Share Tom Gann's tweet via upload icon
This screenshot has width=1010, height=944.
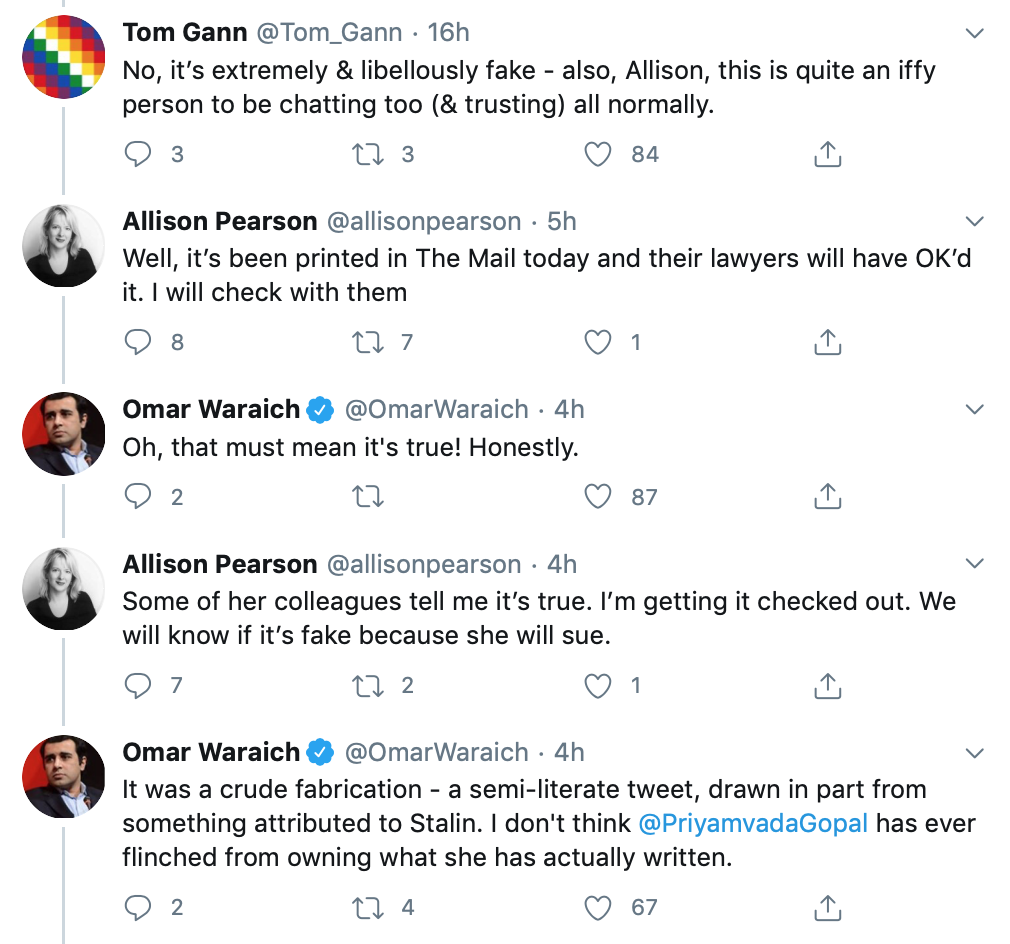click(826, 154)
